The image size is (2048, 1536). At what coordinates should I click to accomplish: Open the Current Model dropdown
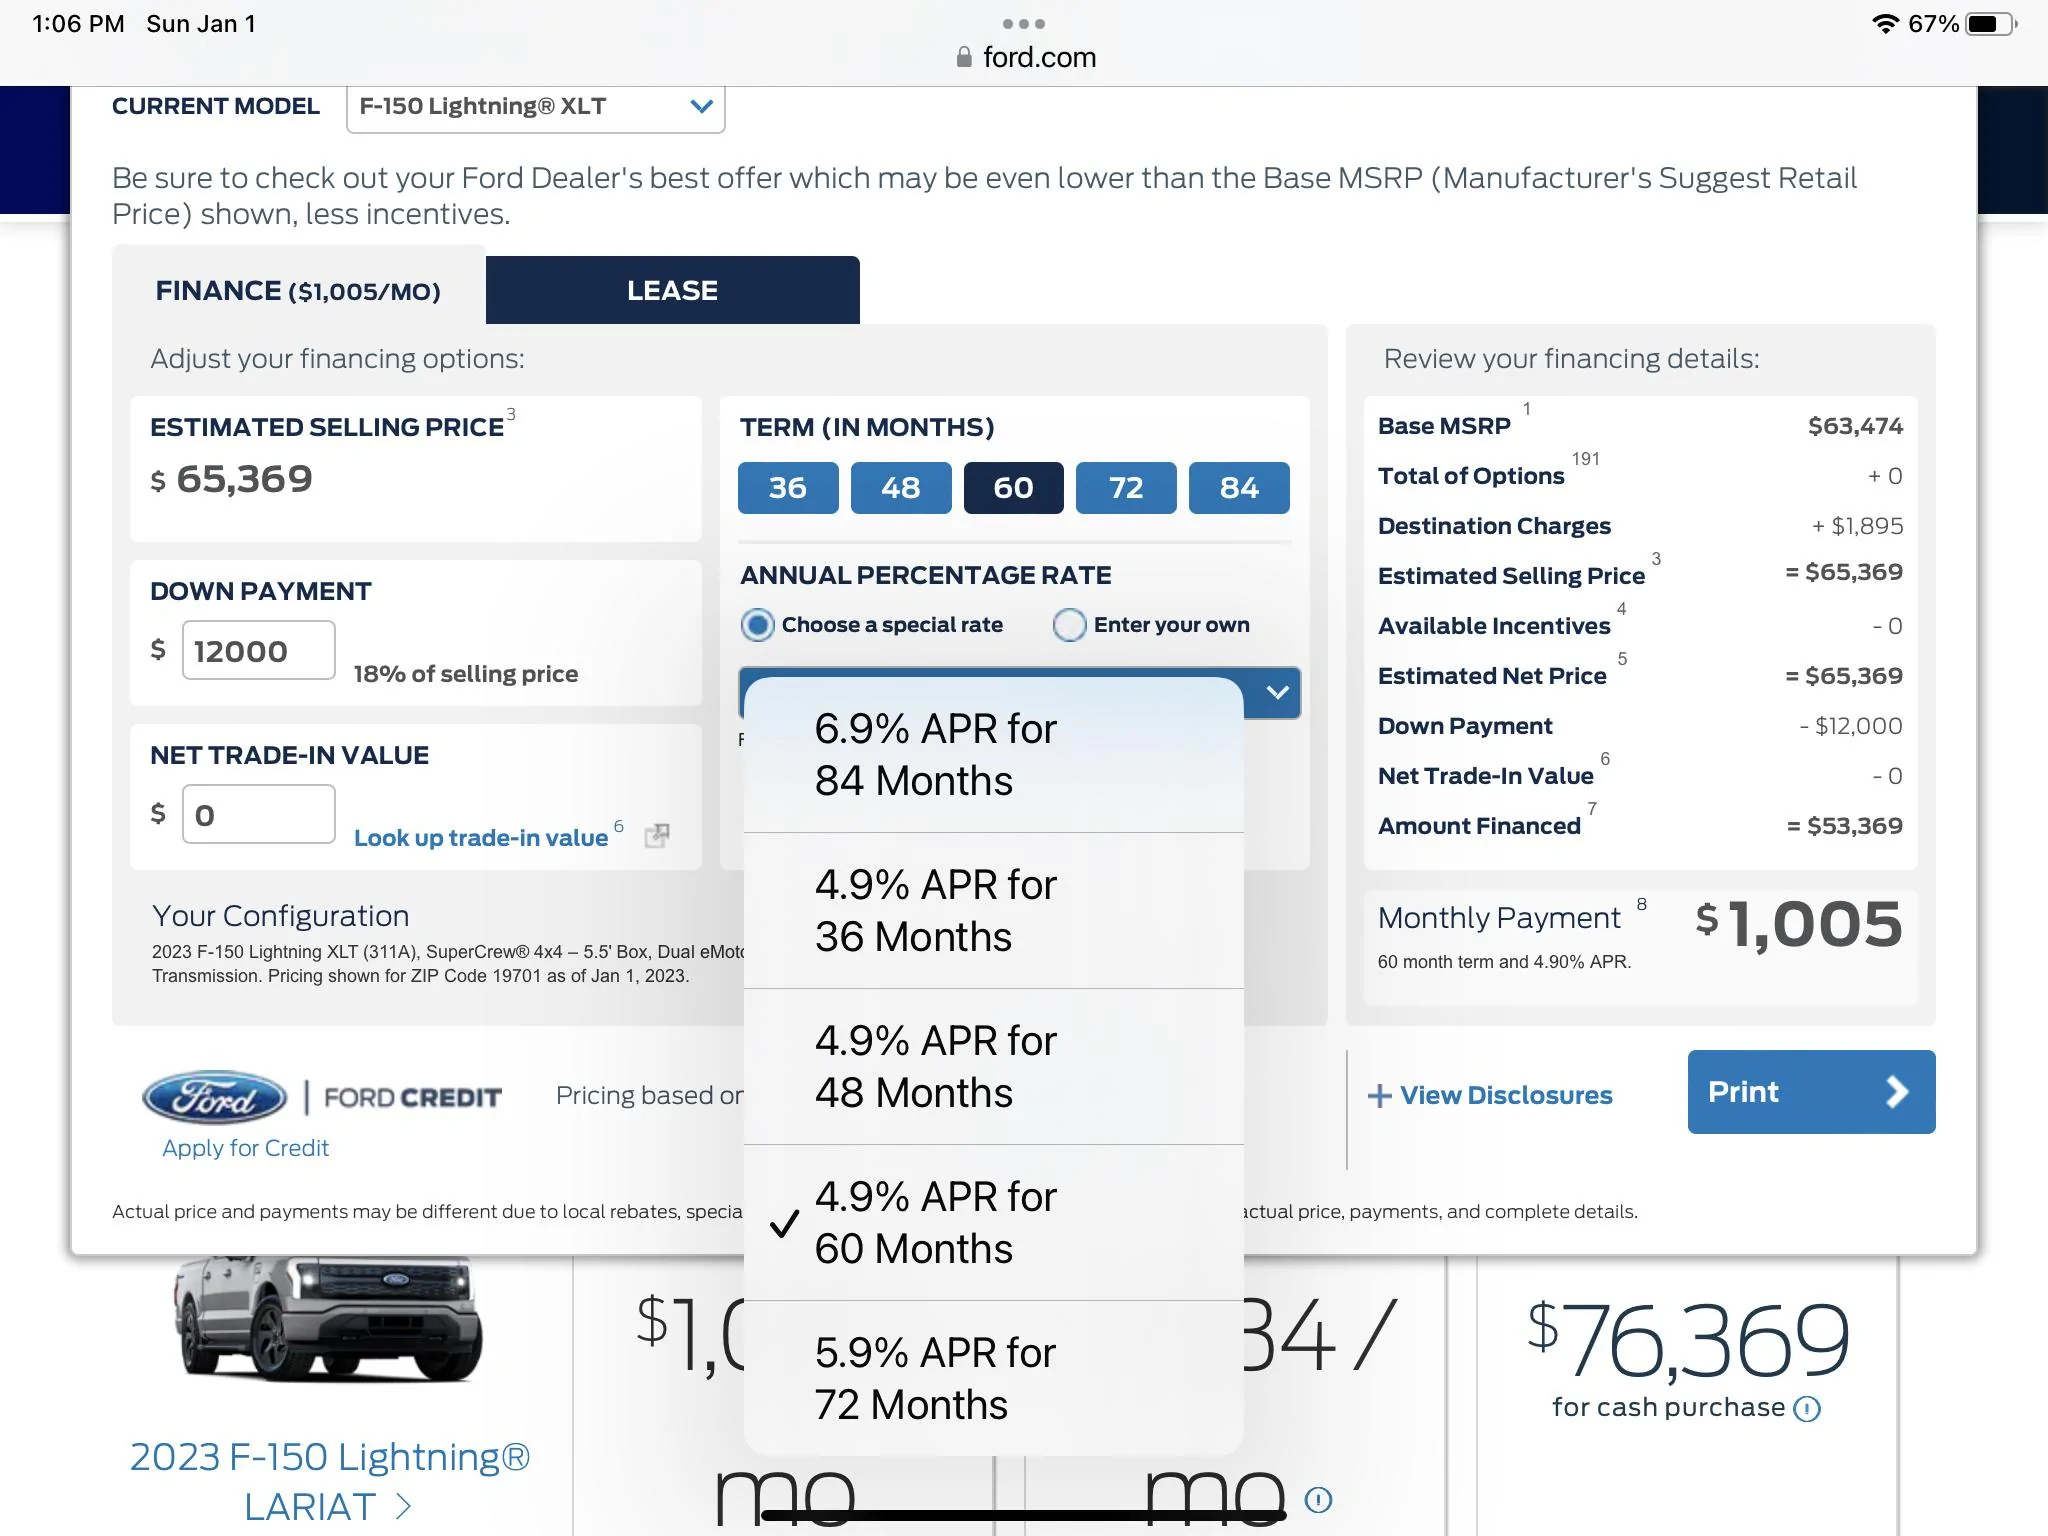tap(535, 107)
